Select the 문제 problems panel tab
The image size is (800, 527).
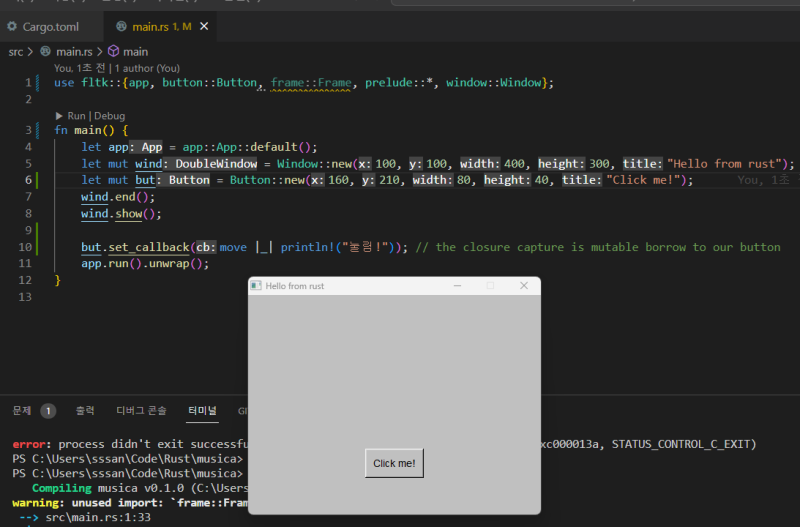click(x=21, y=410)
